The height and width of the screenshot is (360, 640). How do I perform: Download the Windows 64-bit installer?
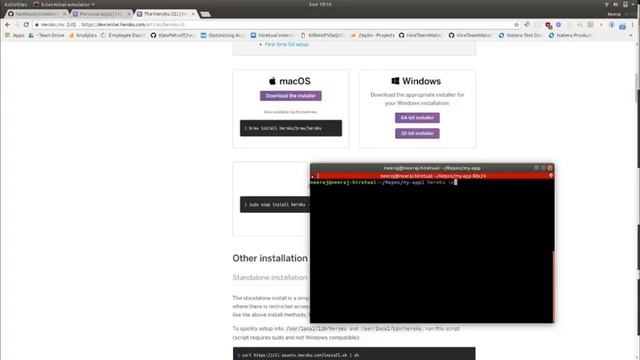click(417, 118)
